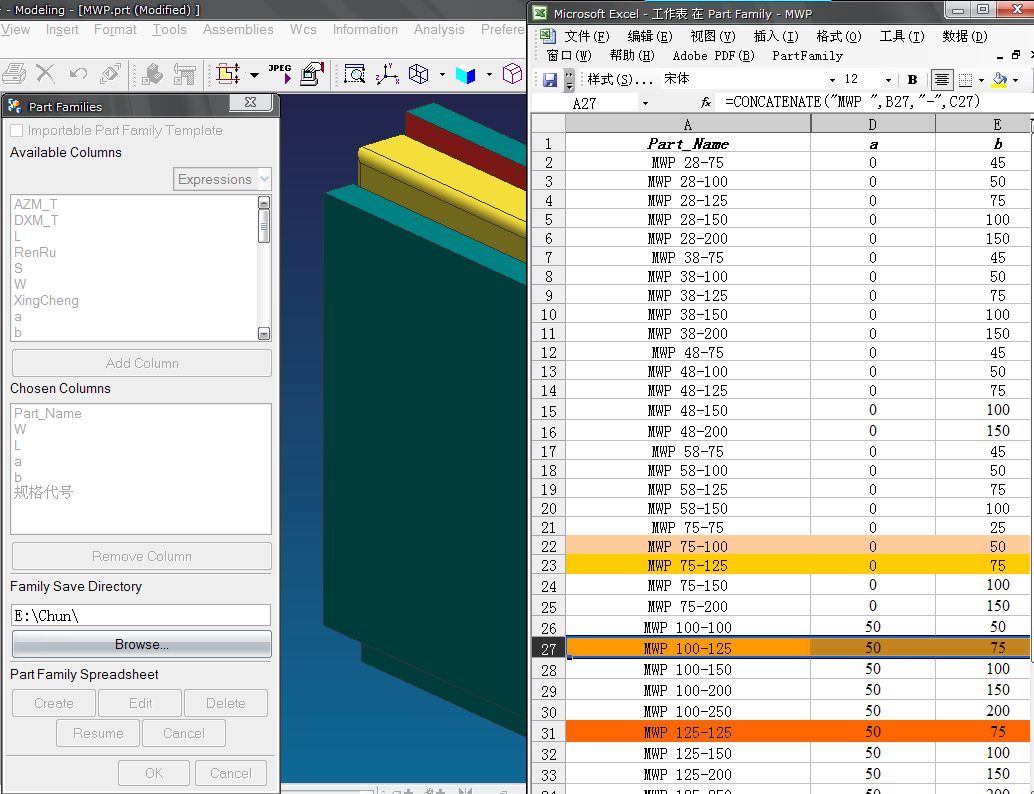The image size is (1034, 794).
Task: Click the Add Column button
Action: pyautogui.click(x=142, y=363)
